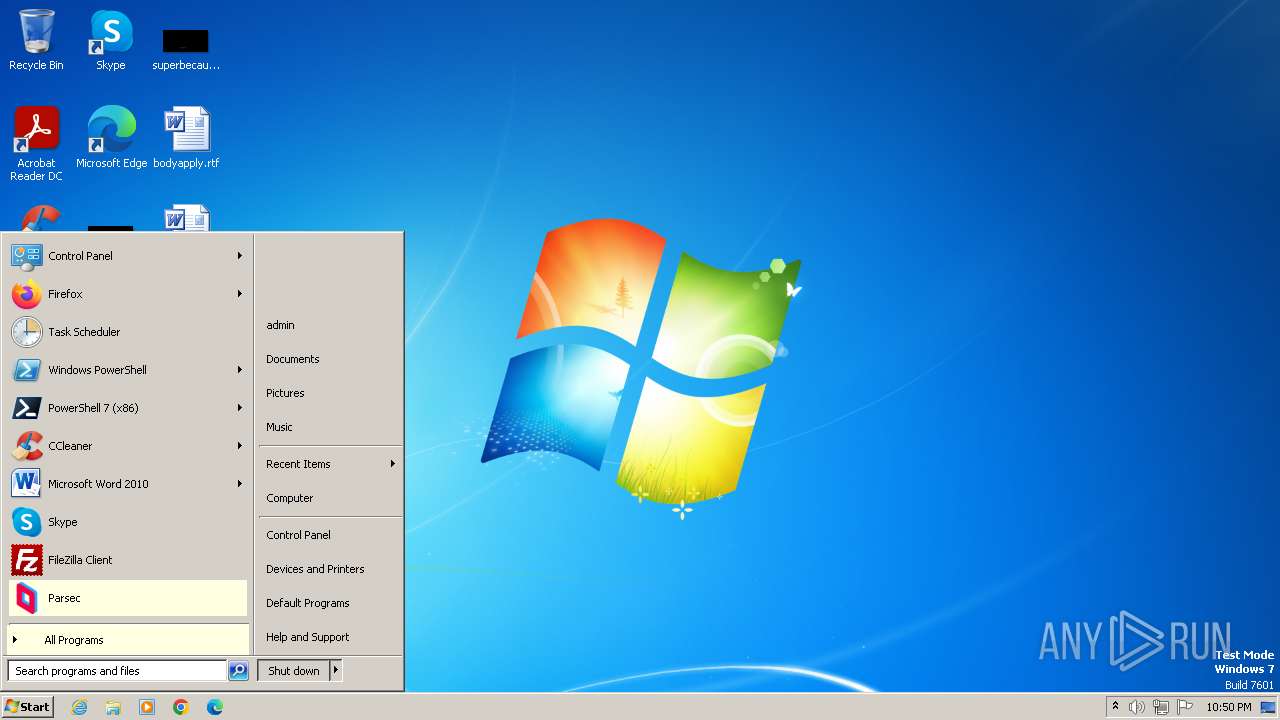Image resolution: width=1280 pixels, height=720 pixels.
Task: Click Control Panel icon in Start menu programs list
Action: pyautogui.click(x=26, y=256)
